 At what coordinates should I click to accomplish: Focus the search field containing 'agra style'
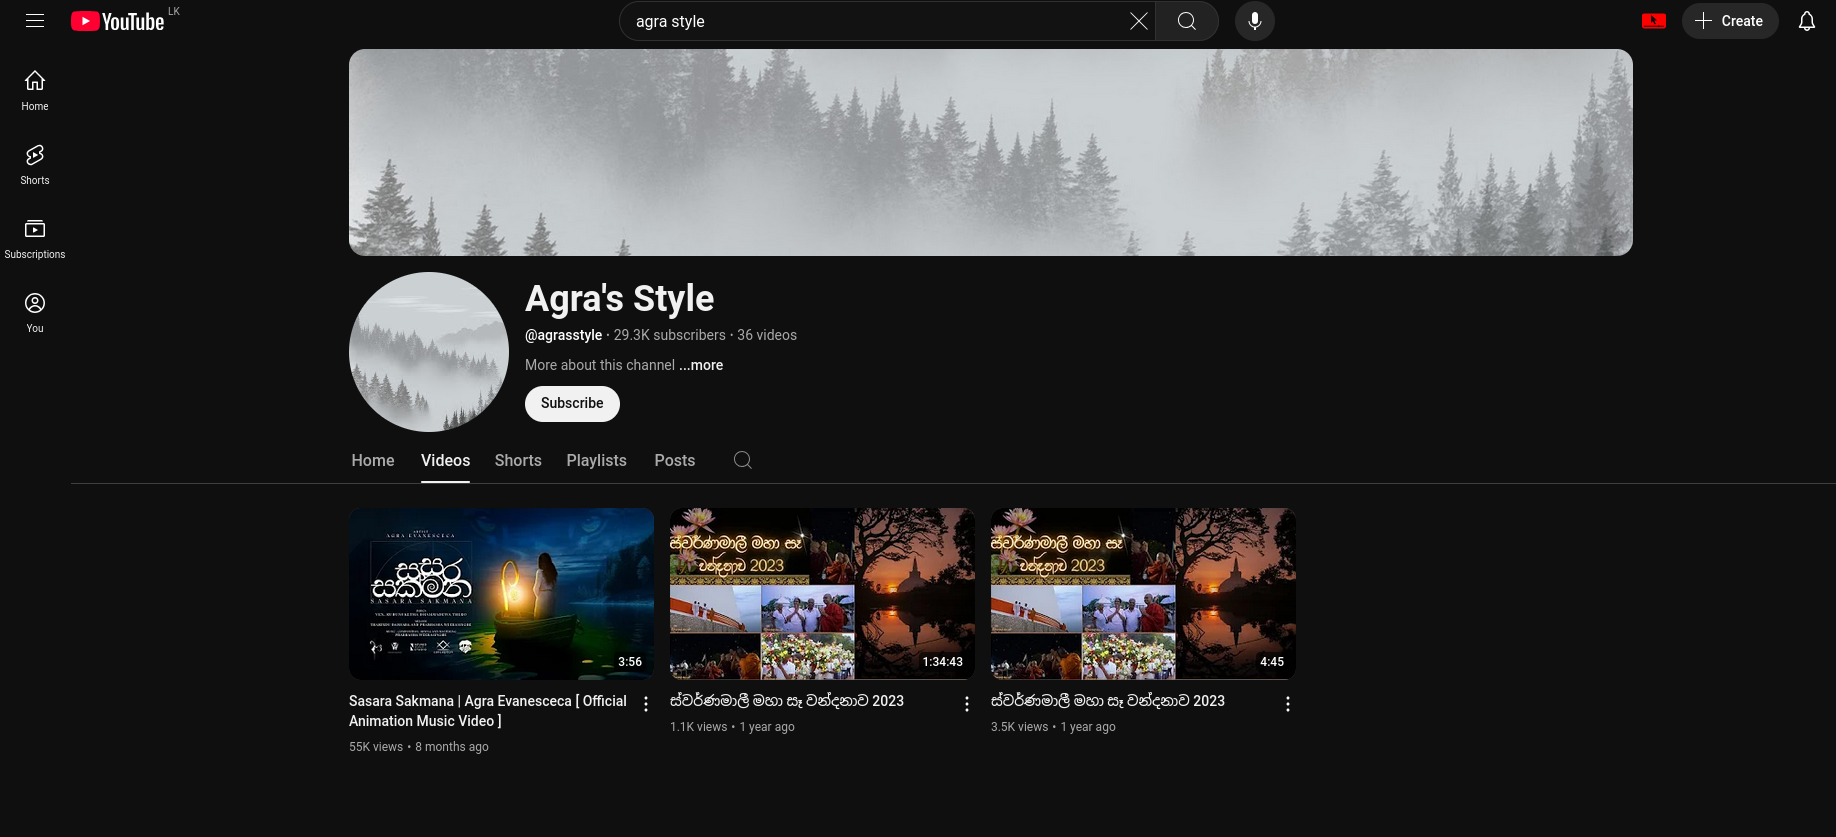[878, 21]
